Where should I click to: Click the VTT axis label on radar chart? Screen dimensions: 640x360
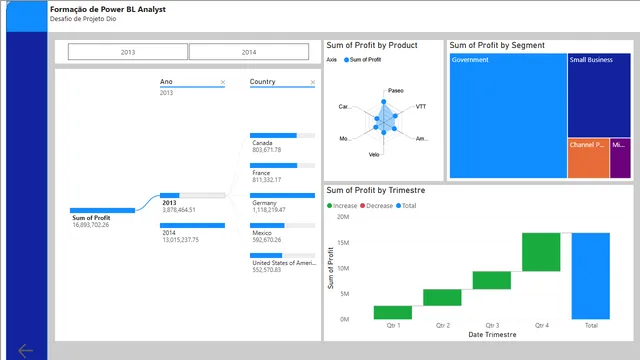(x=421, y=107)
